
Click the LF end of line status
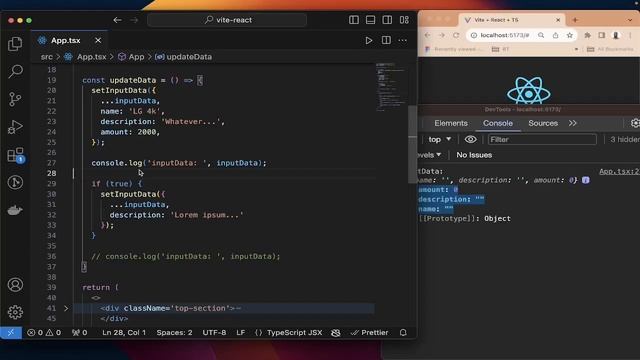tap(241, 333)
